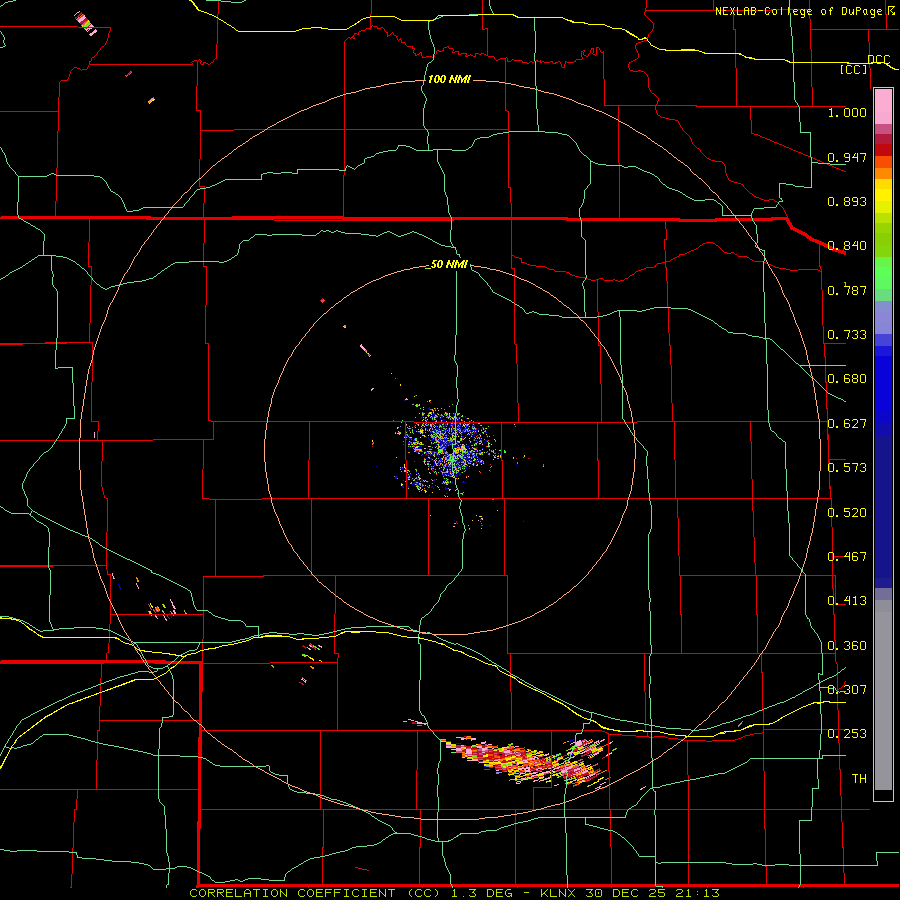Screen dimensions: 900x900
Task: Select the 0.893 legend value
Action: [847, 201]
